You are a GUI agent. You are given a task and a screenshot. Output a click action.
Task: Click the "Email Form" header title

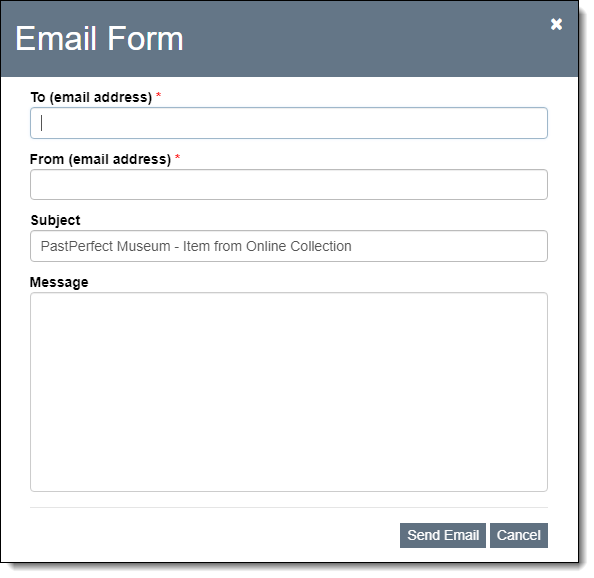[x=99, y=38]
